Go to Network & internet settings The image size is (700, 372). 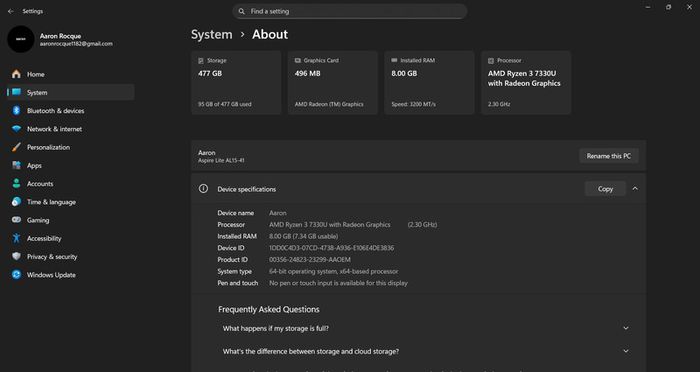(x=70, y=129)
